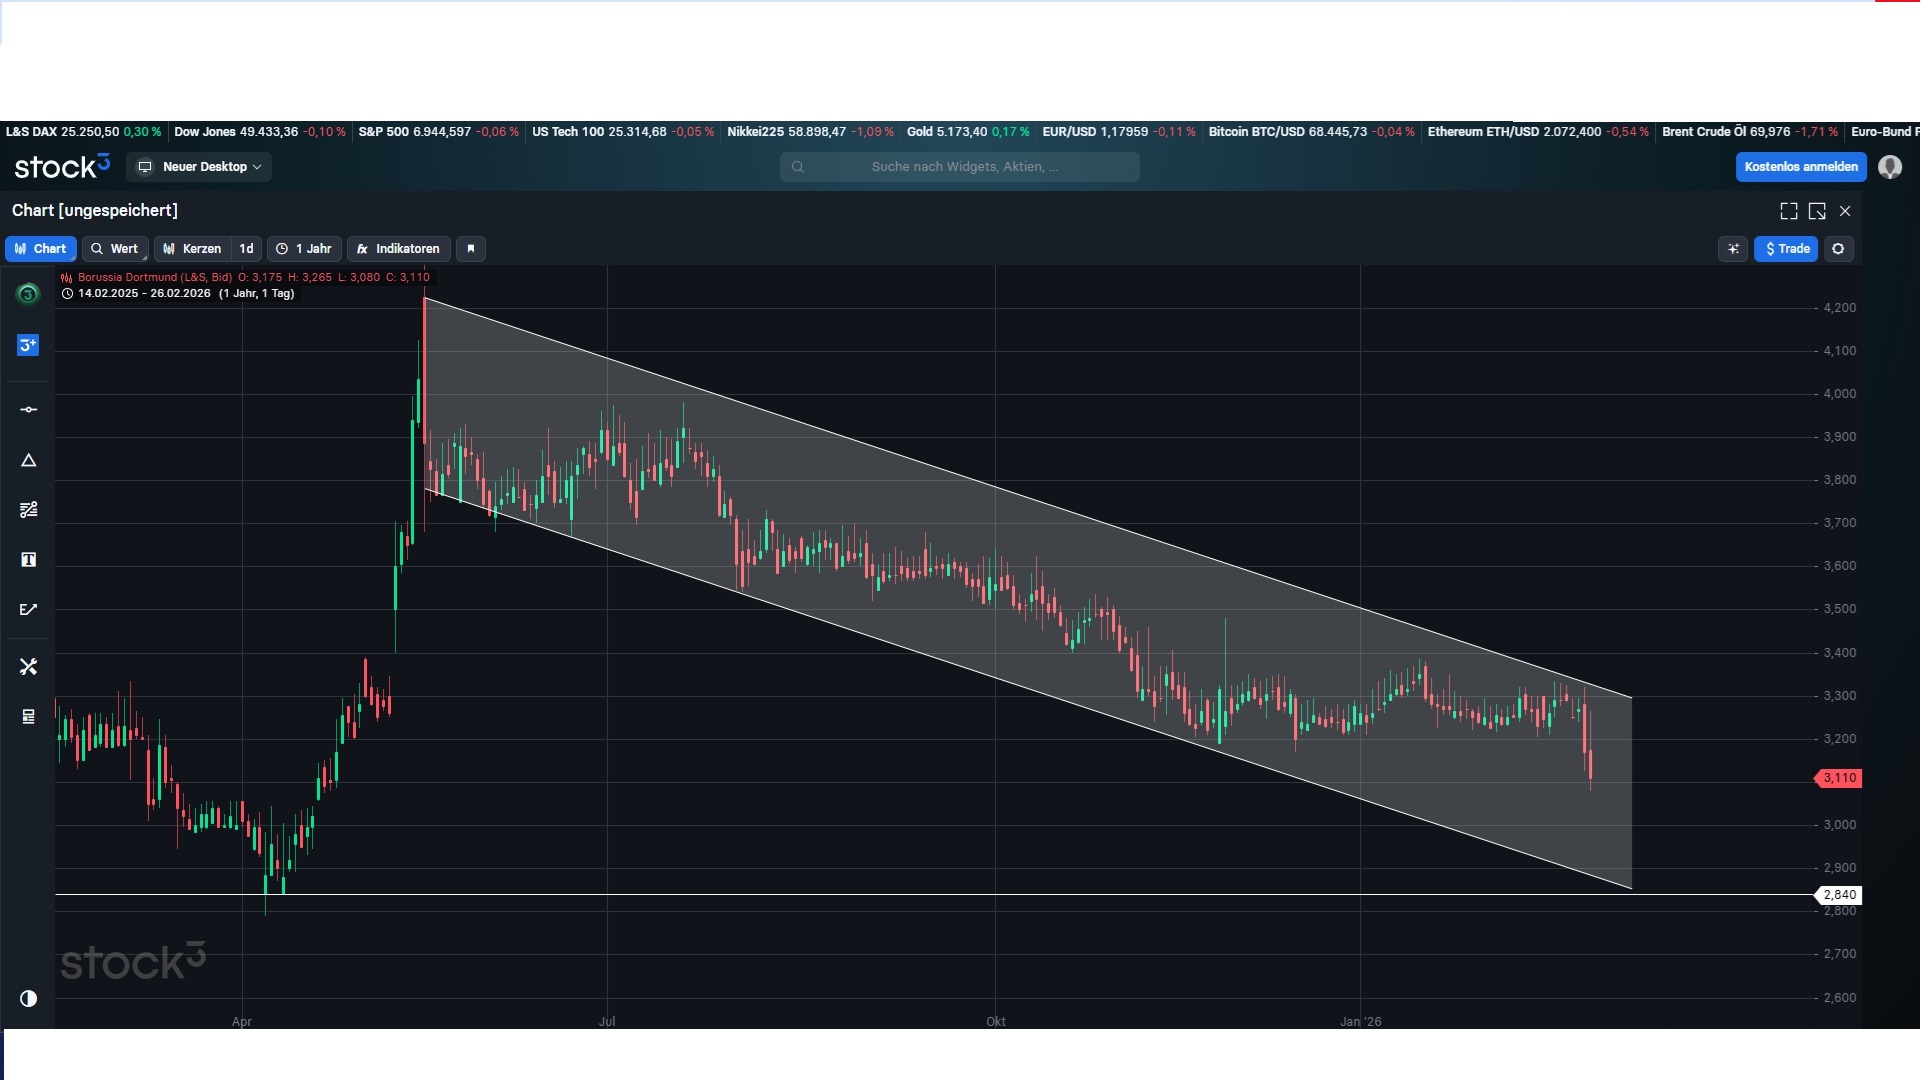Open the Indikatoren menu
The width and height of the screenshot is (1921, 1080).
click(x=398, y=249)
